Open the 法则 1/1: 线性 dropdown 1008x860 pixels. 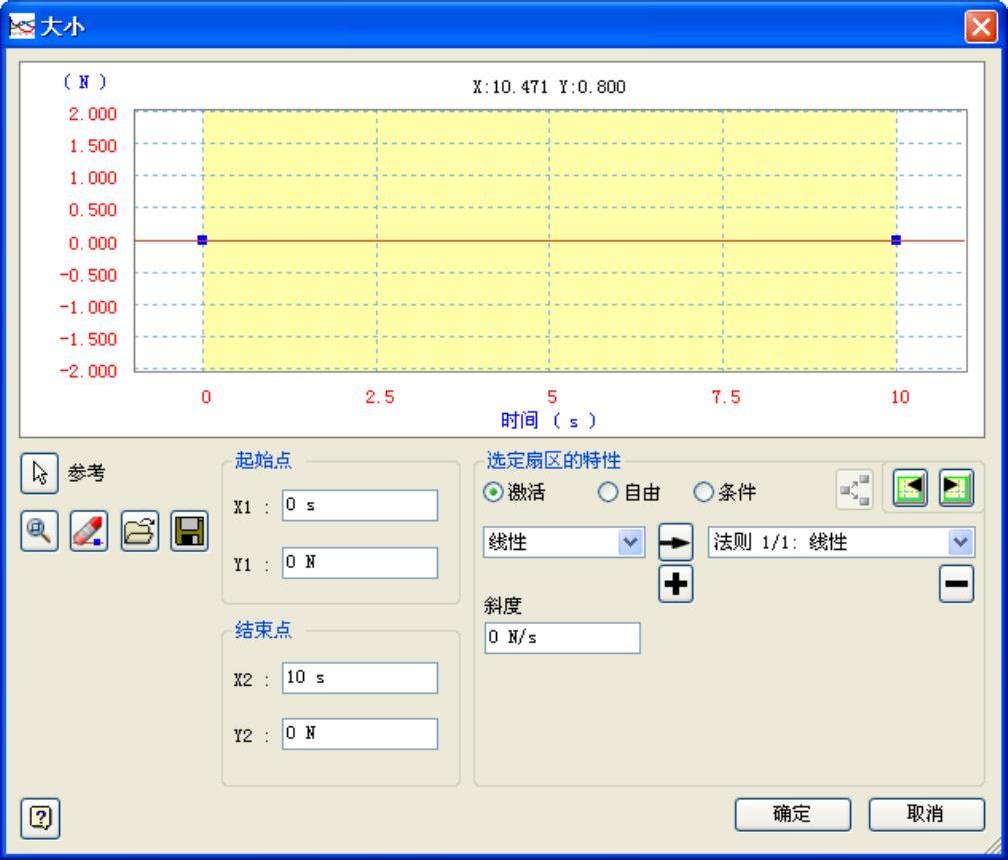[961, 543]
